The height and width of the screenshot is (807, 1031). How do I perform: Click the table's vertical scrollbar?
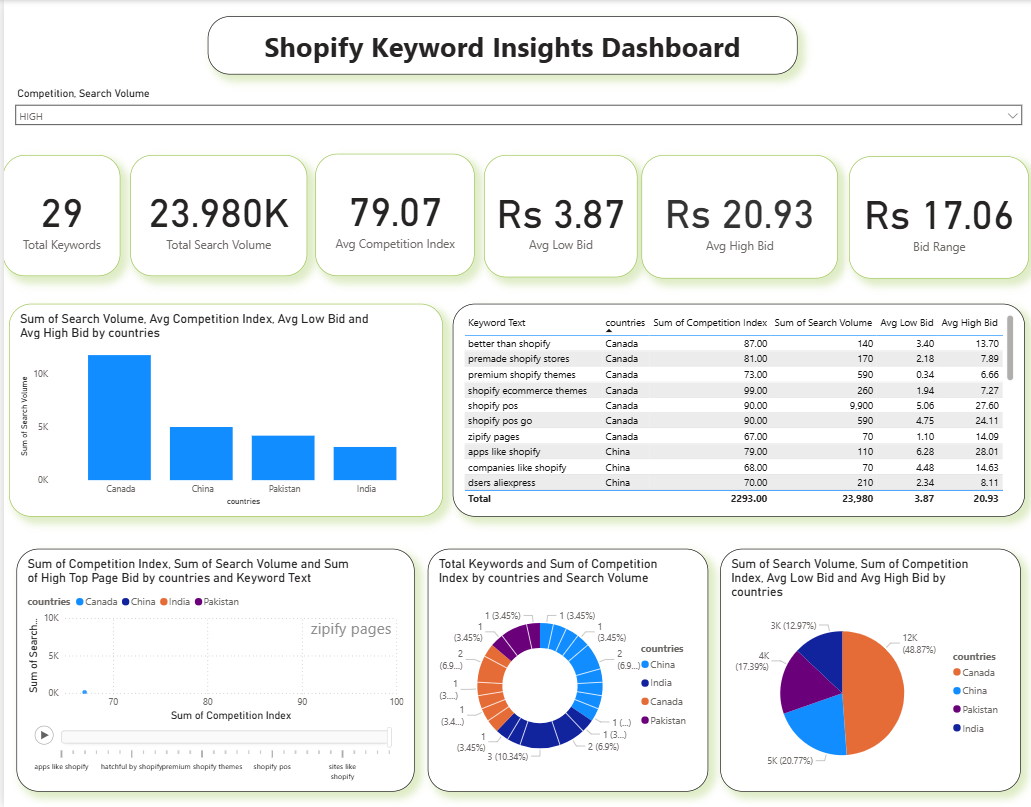pos(1008,345)
